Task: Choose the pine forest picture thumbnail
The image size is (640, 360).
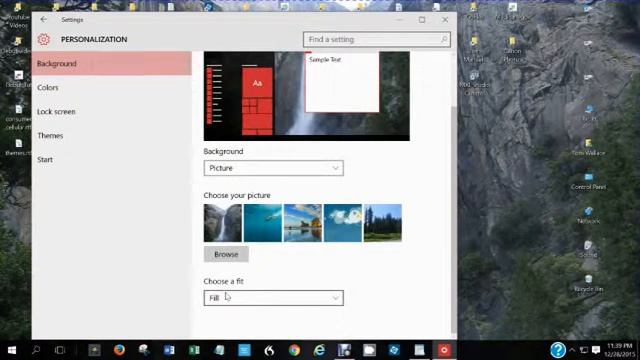Action: click(x=382, y=223)
